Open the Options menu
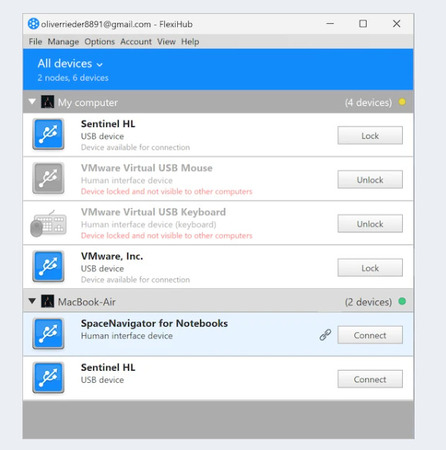This screenshot has height=450, width=446. click(100, 42)
